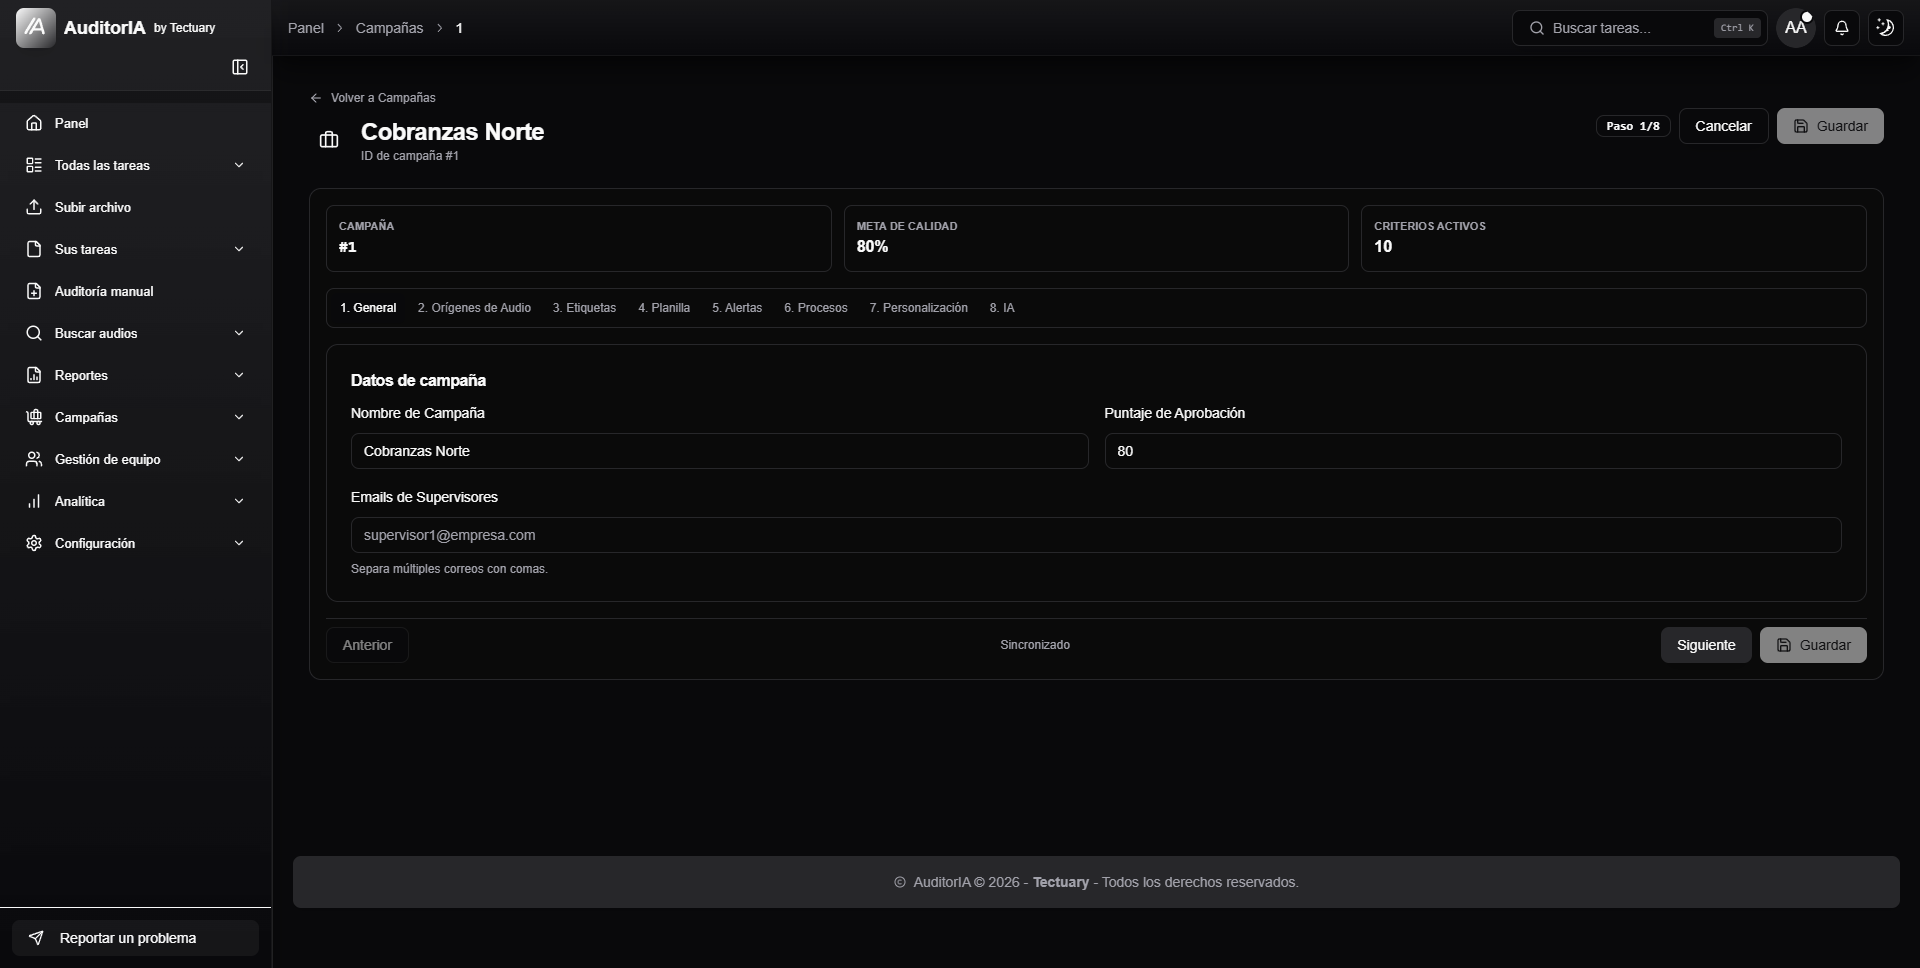The height and width of the screenshot is (968, 1920).
Task: Click the AuditorIA logo icon
Action: (36, 28)
